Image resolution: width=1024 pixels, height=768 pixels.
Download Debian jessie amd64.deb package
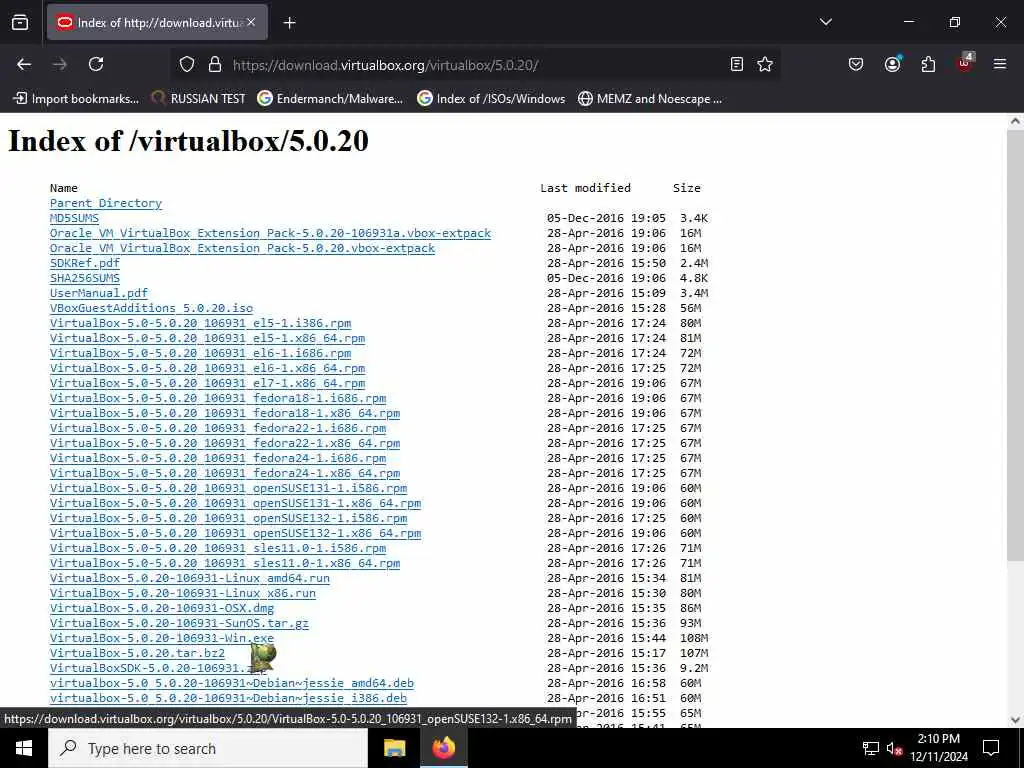coord(232,684)
